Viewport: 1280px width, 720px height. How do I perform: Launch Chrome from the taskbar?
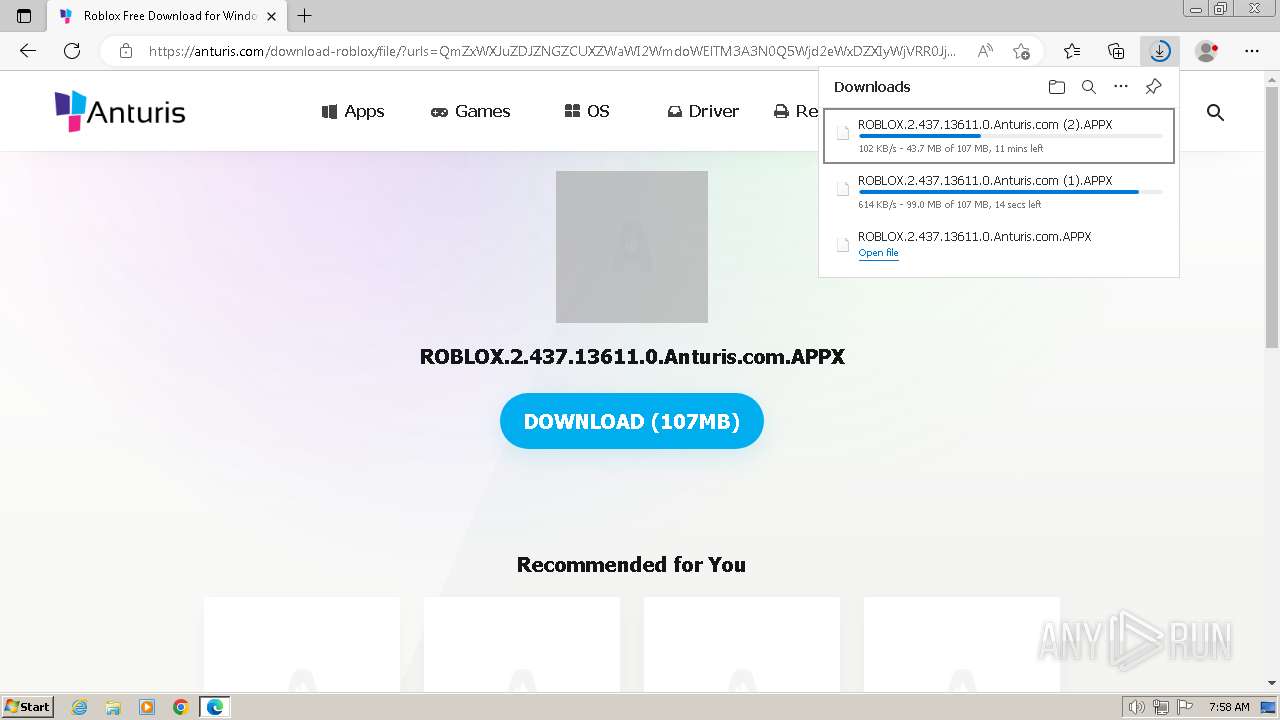(x=180, y=707)
